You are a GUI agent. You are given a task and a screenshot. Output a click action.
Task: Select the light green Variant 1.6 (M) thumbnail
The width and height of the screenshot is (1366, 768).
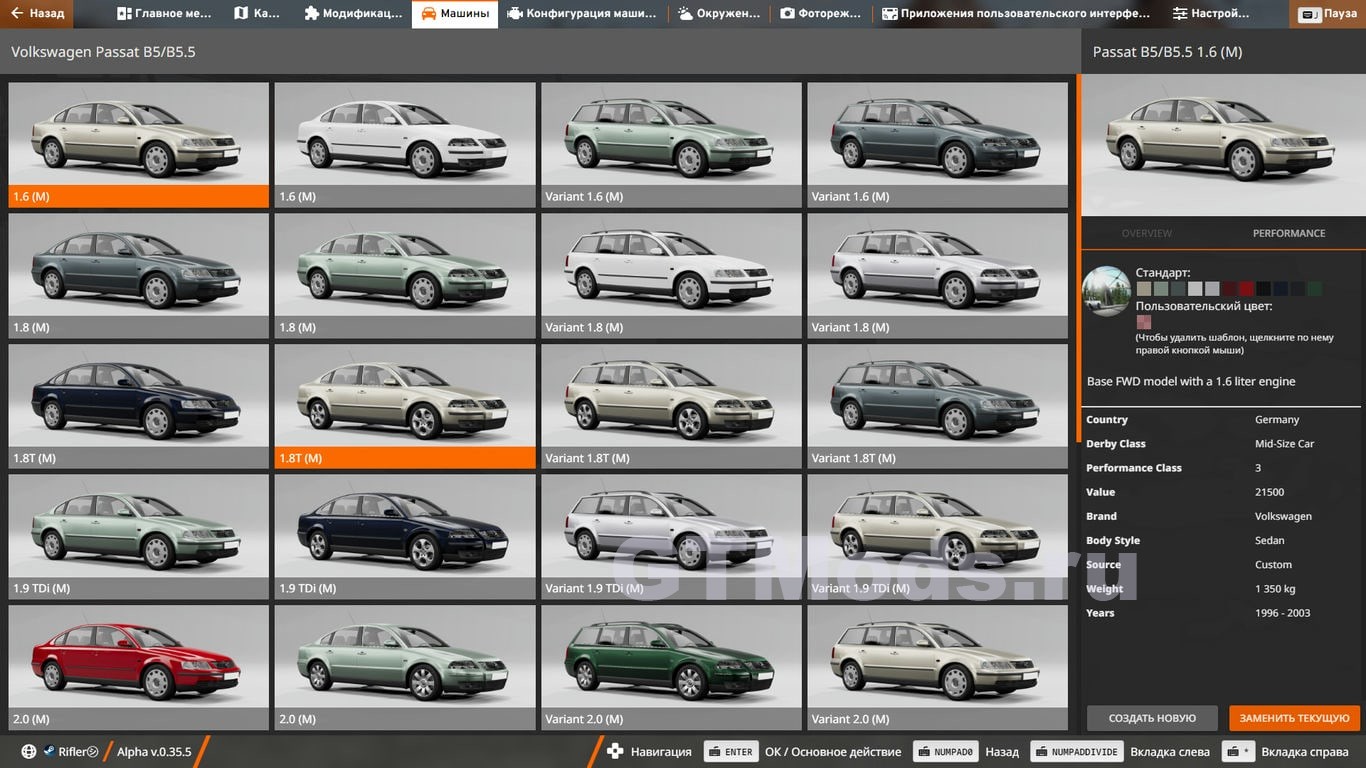click(x=671, y=145)
